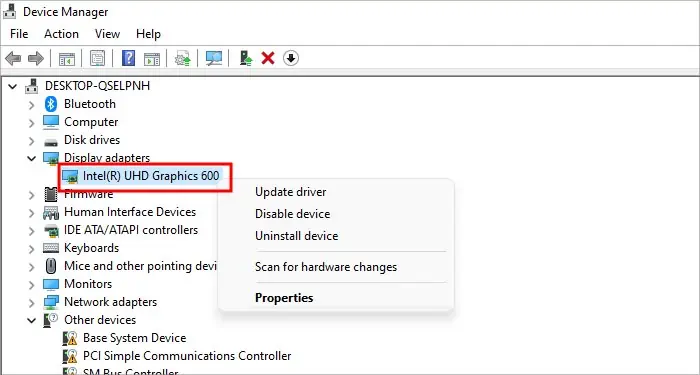Select Properties in the context menu
This screenshot has height=375, width=700.
pyautogui.click(x=284, y=298)
